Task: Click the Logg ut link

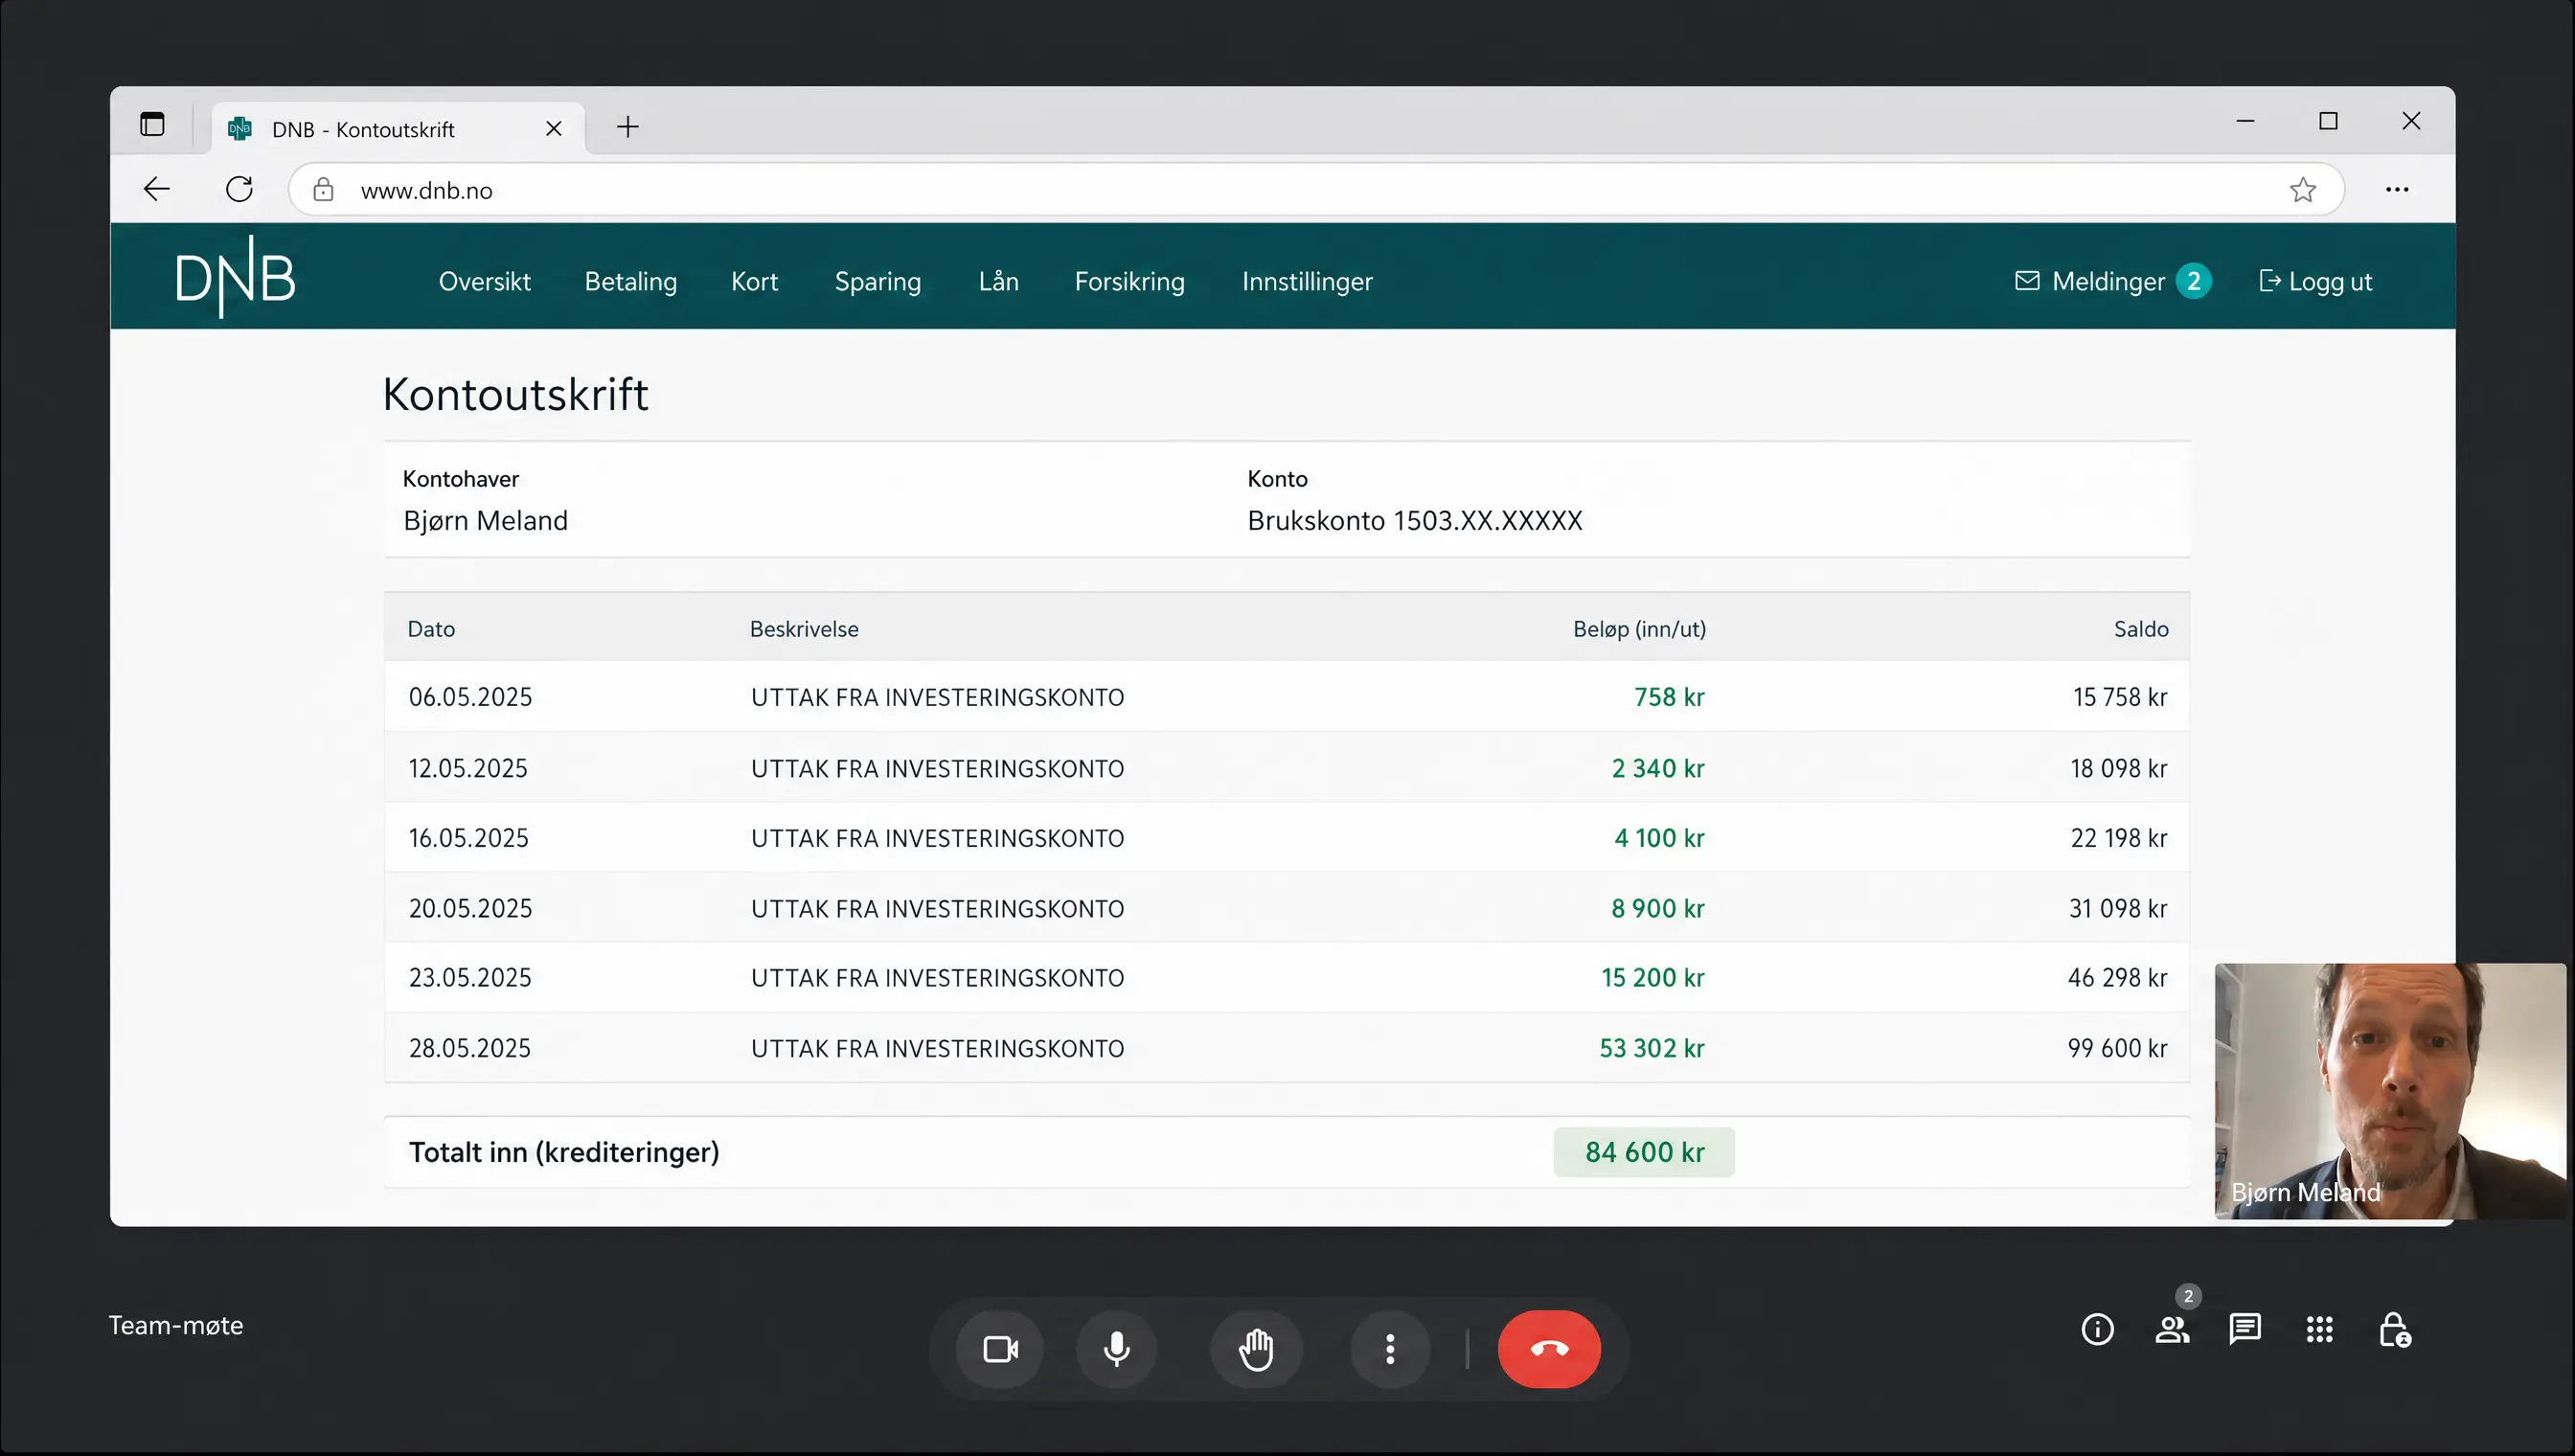Action: [2315, 281]
